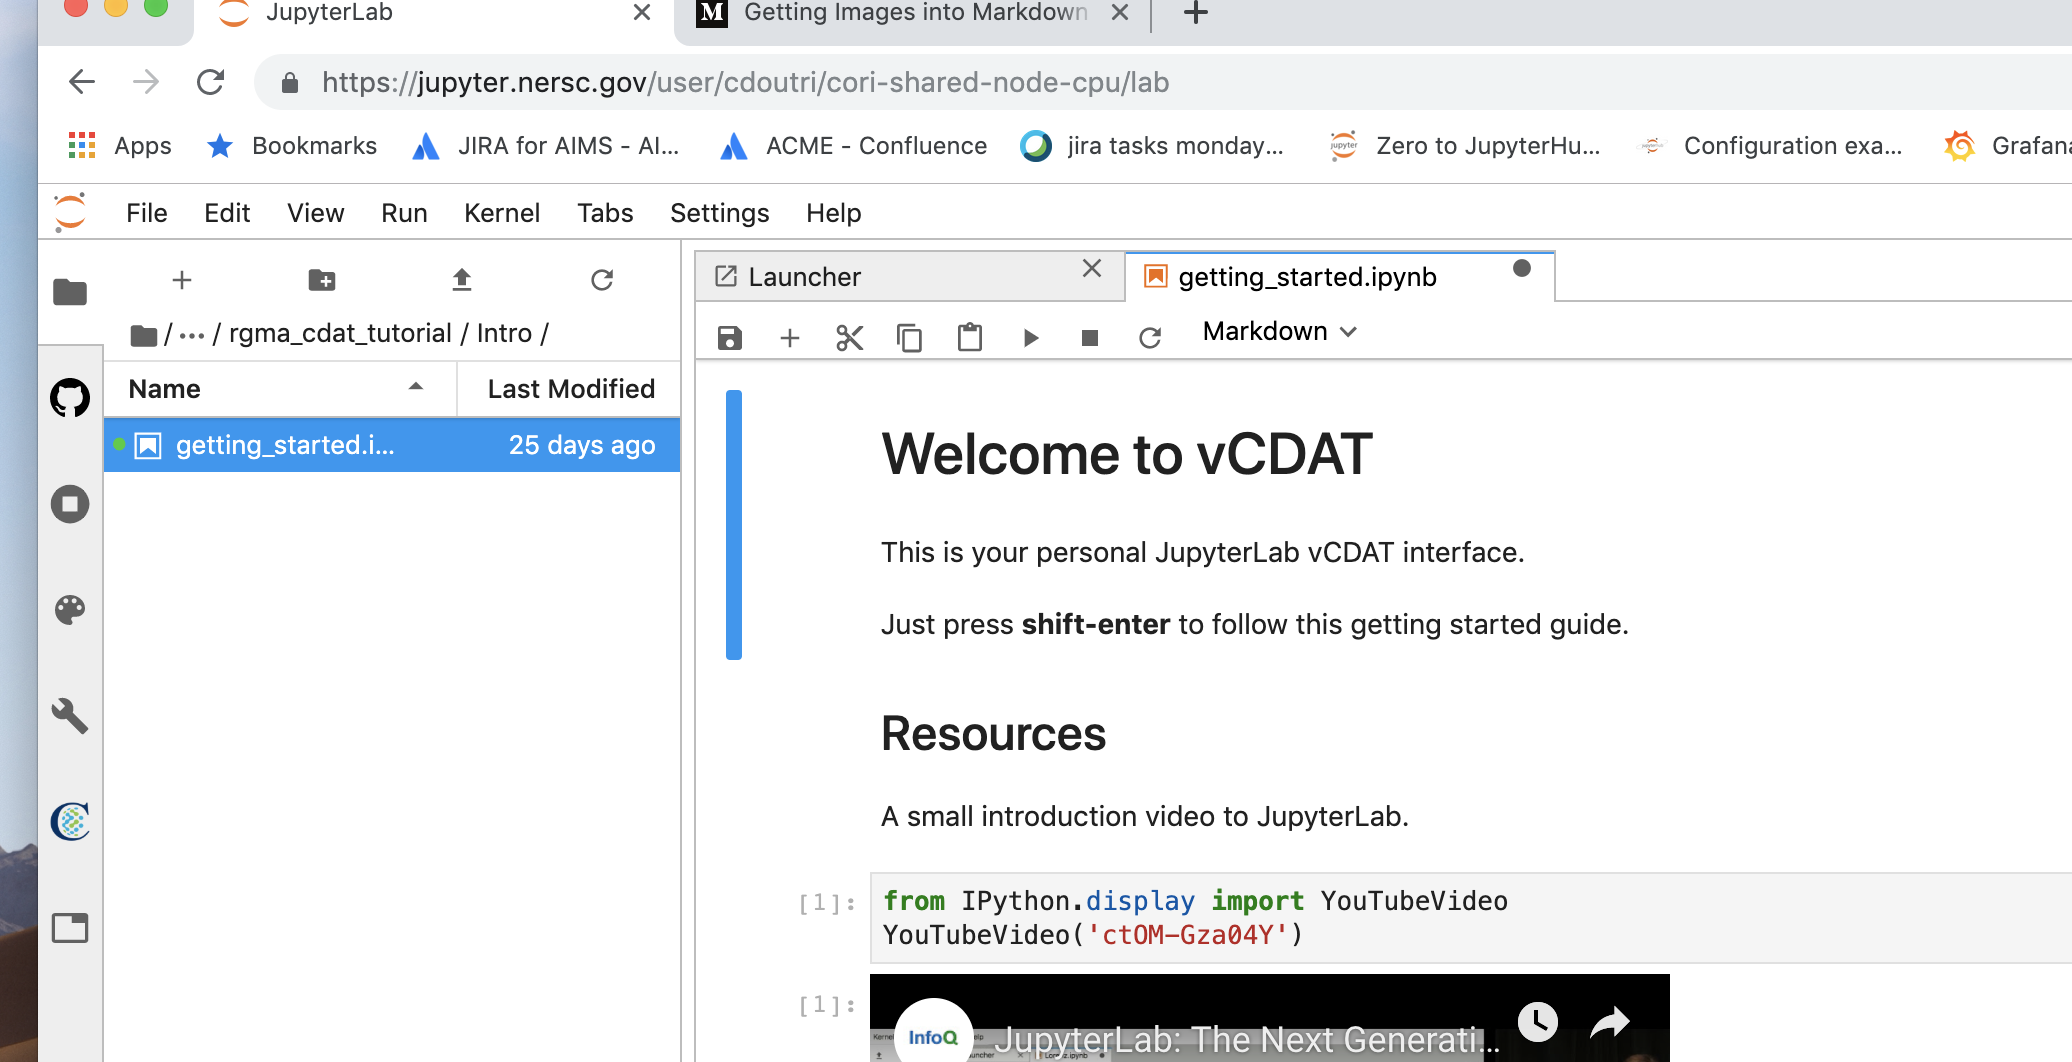2072x1062 pixels.
Task: Open the Run menu
Action: tap(404, 213)
